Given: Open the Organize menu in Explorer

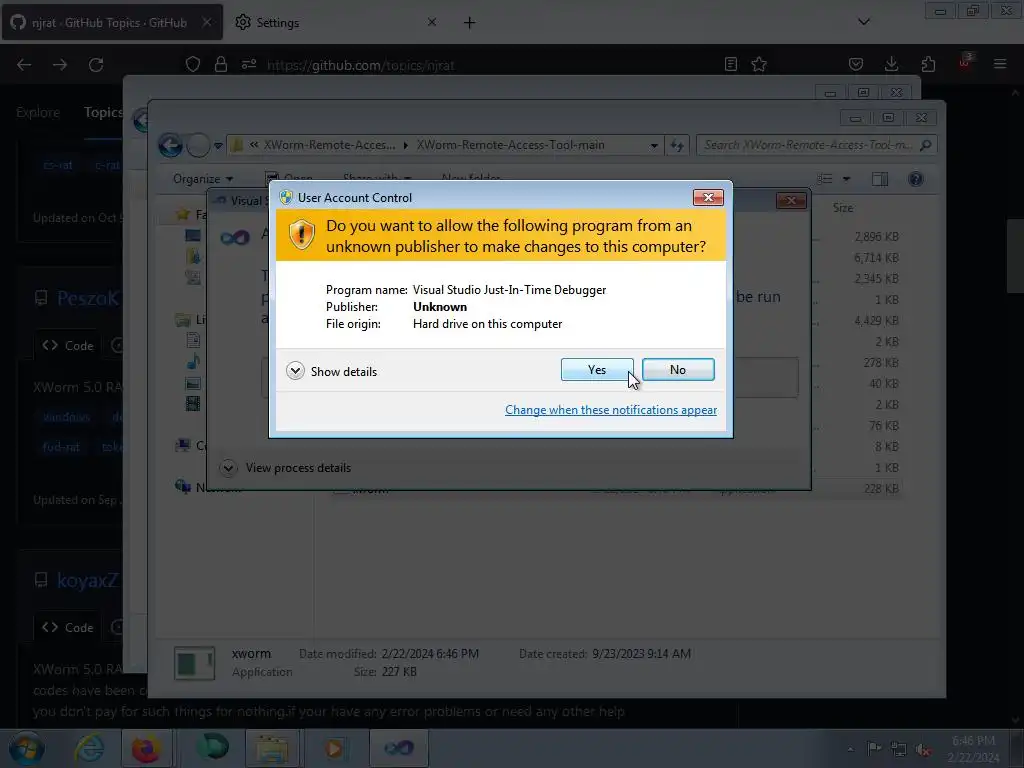Looking at the screenshot, I should (x=202, y=179).
